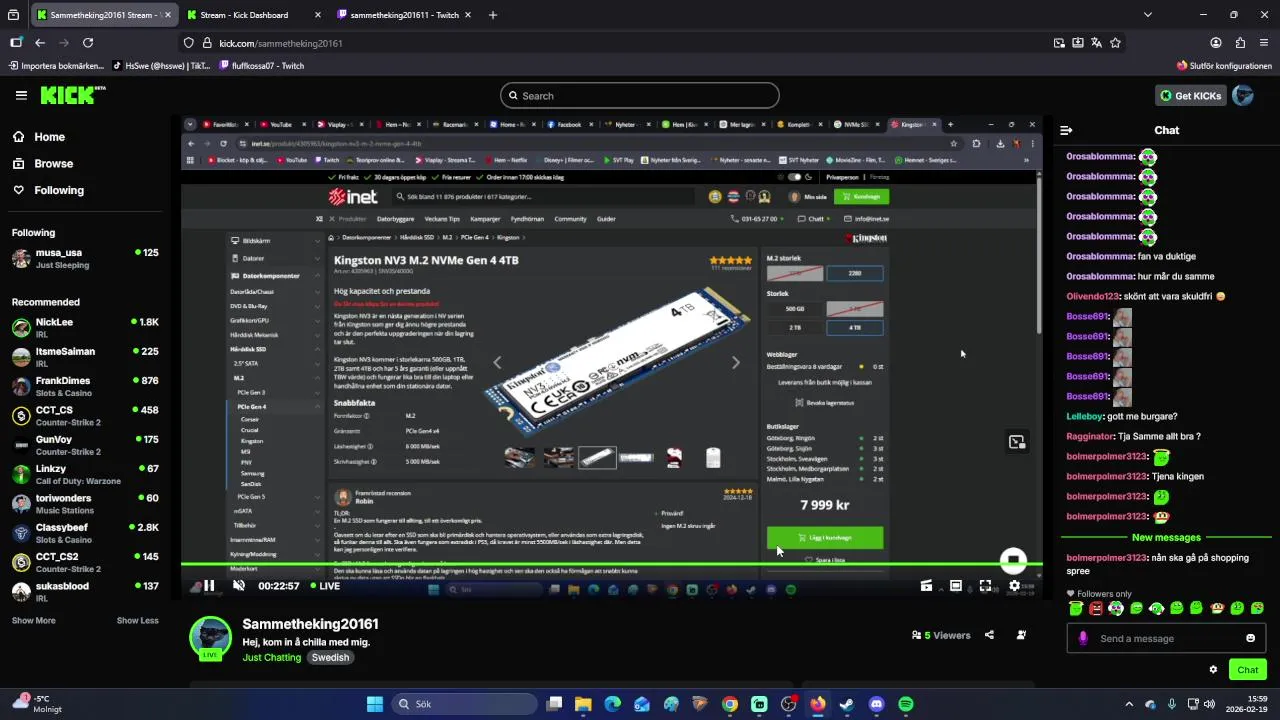Screen dimensions: 1280x720
Task: Open Steam from taskbar
Action: tap(847, 704)
